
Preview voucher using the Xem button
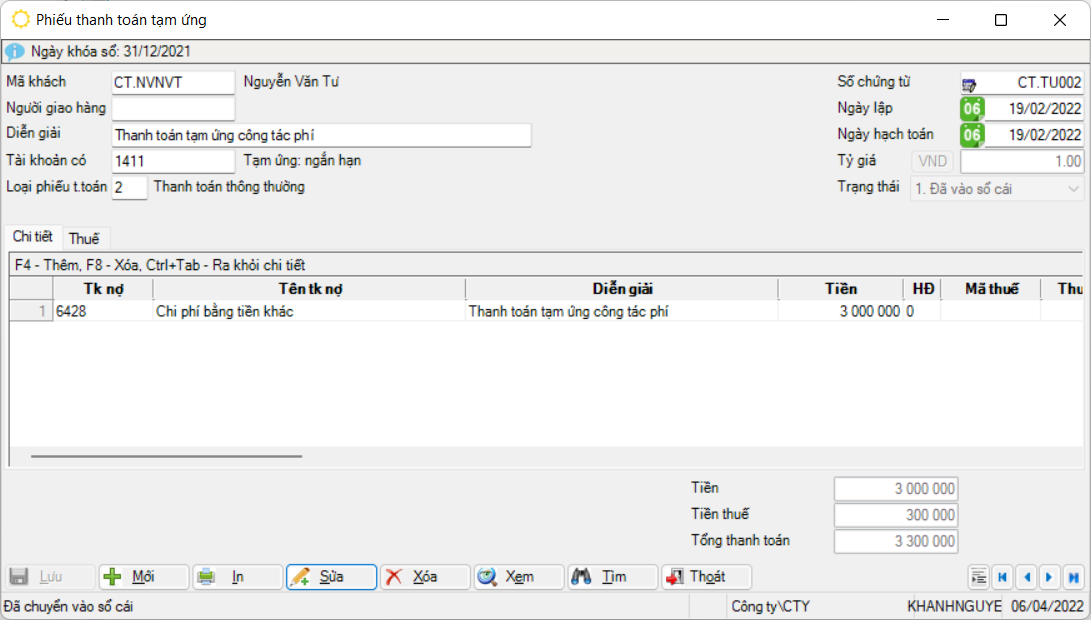[519, 577]
